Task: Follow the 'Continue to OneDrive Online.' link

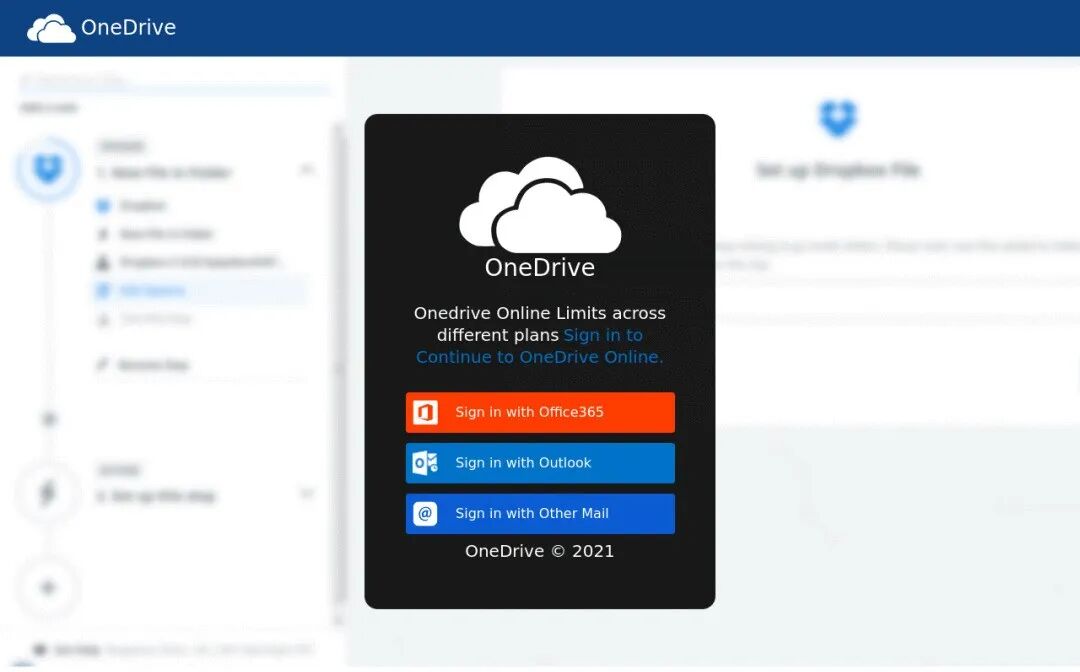Action: click(x=539, y=357)
